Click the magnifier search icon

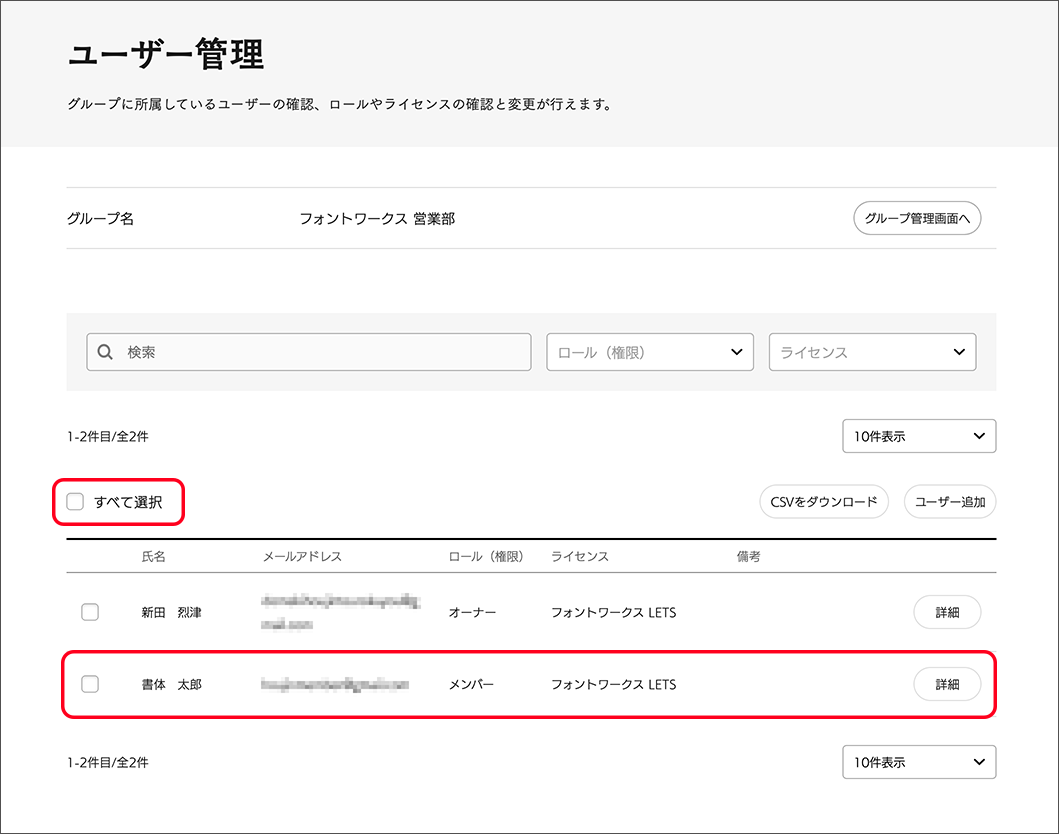105,352
